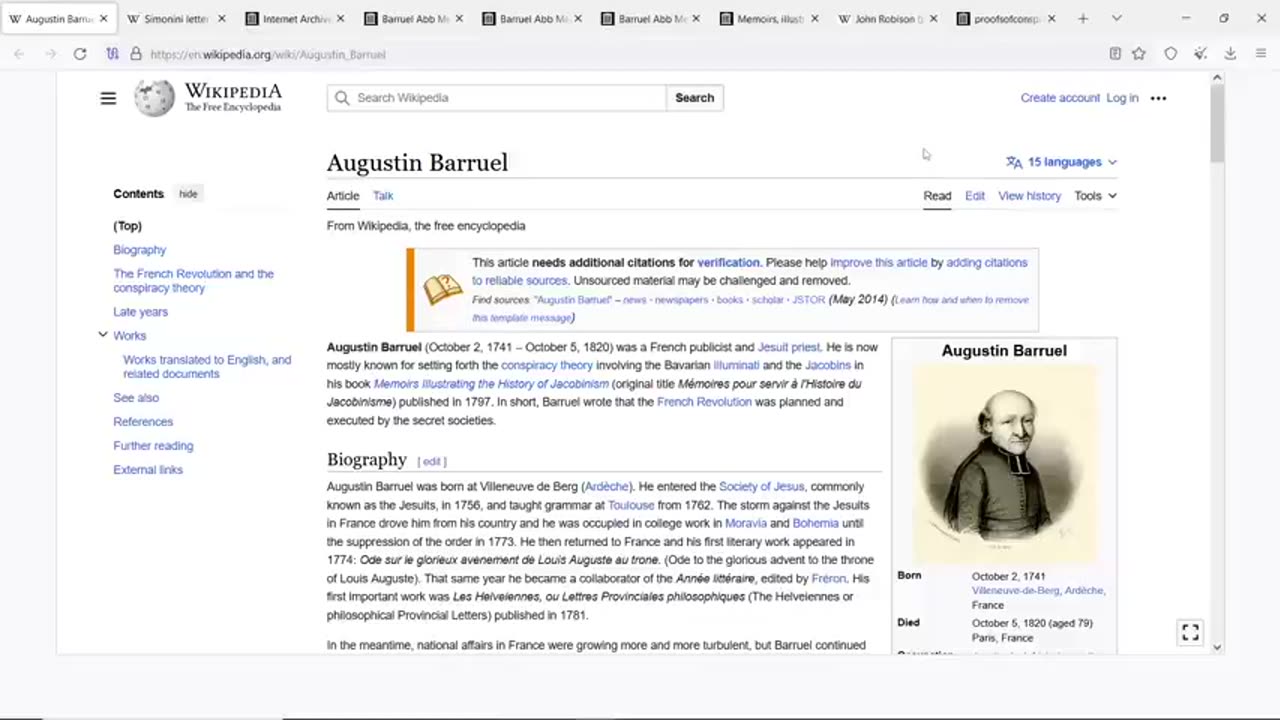Click the page vertical scrollbar thumb

[1217, 125]
